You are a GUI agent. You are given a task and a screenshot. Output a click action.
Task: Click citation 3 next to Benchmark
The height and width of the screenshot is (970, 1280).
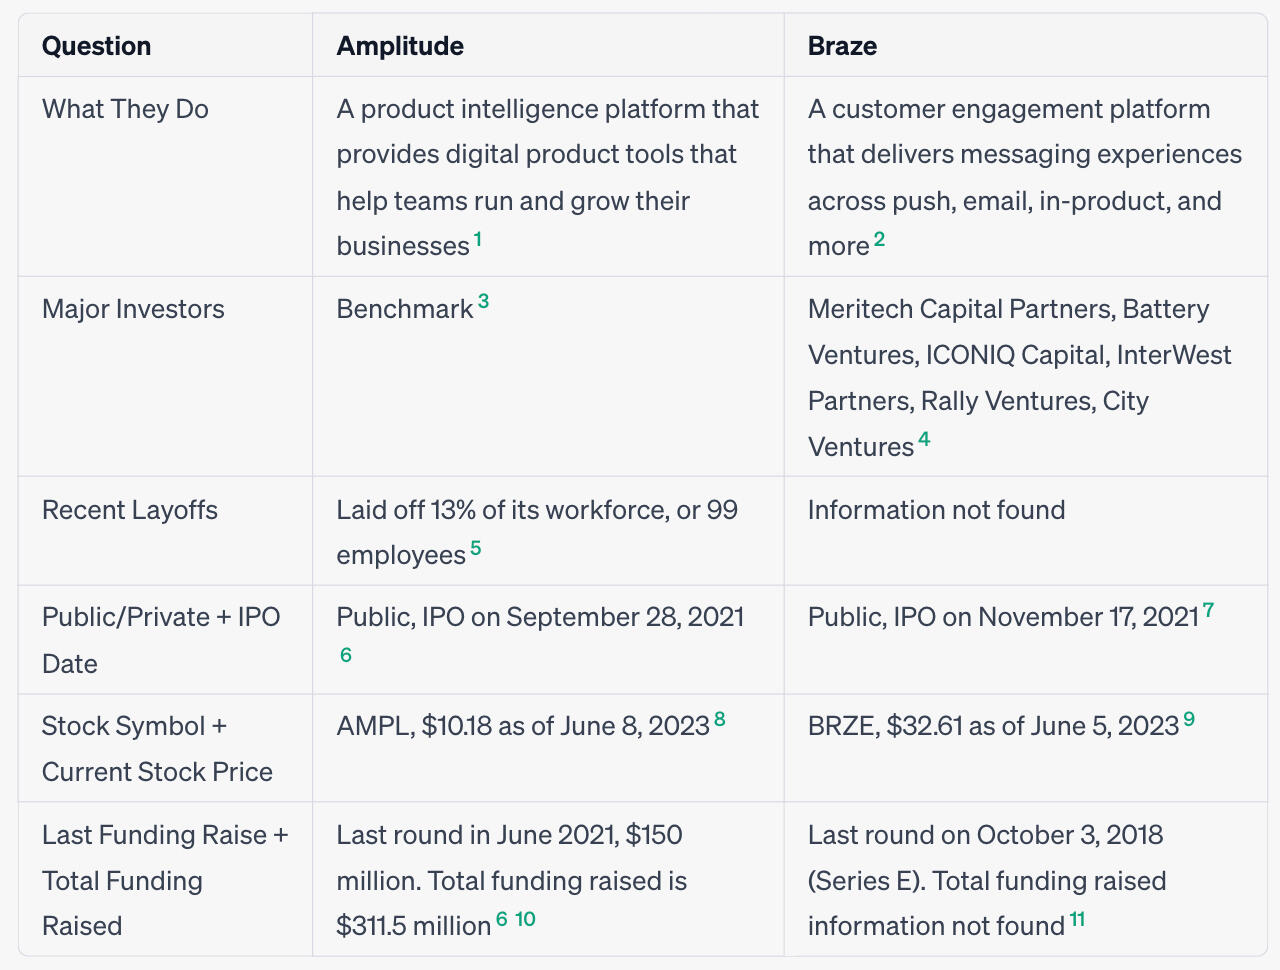tap(483, 301)
